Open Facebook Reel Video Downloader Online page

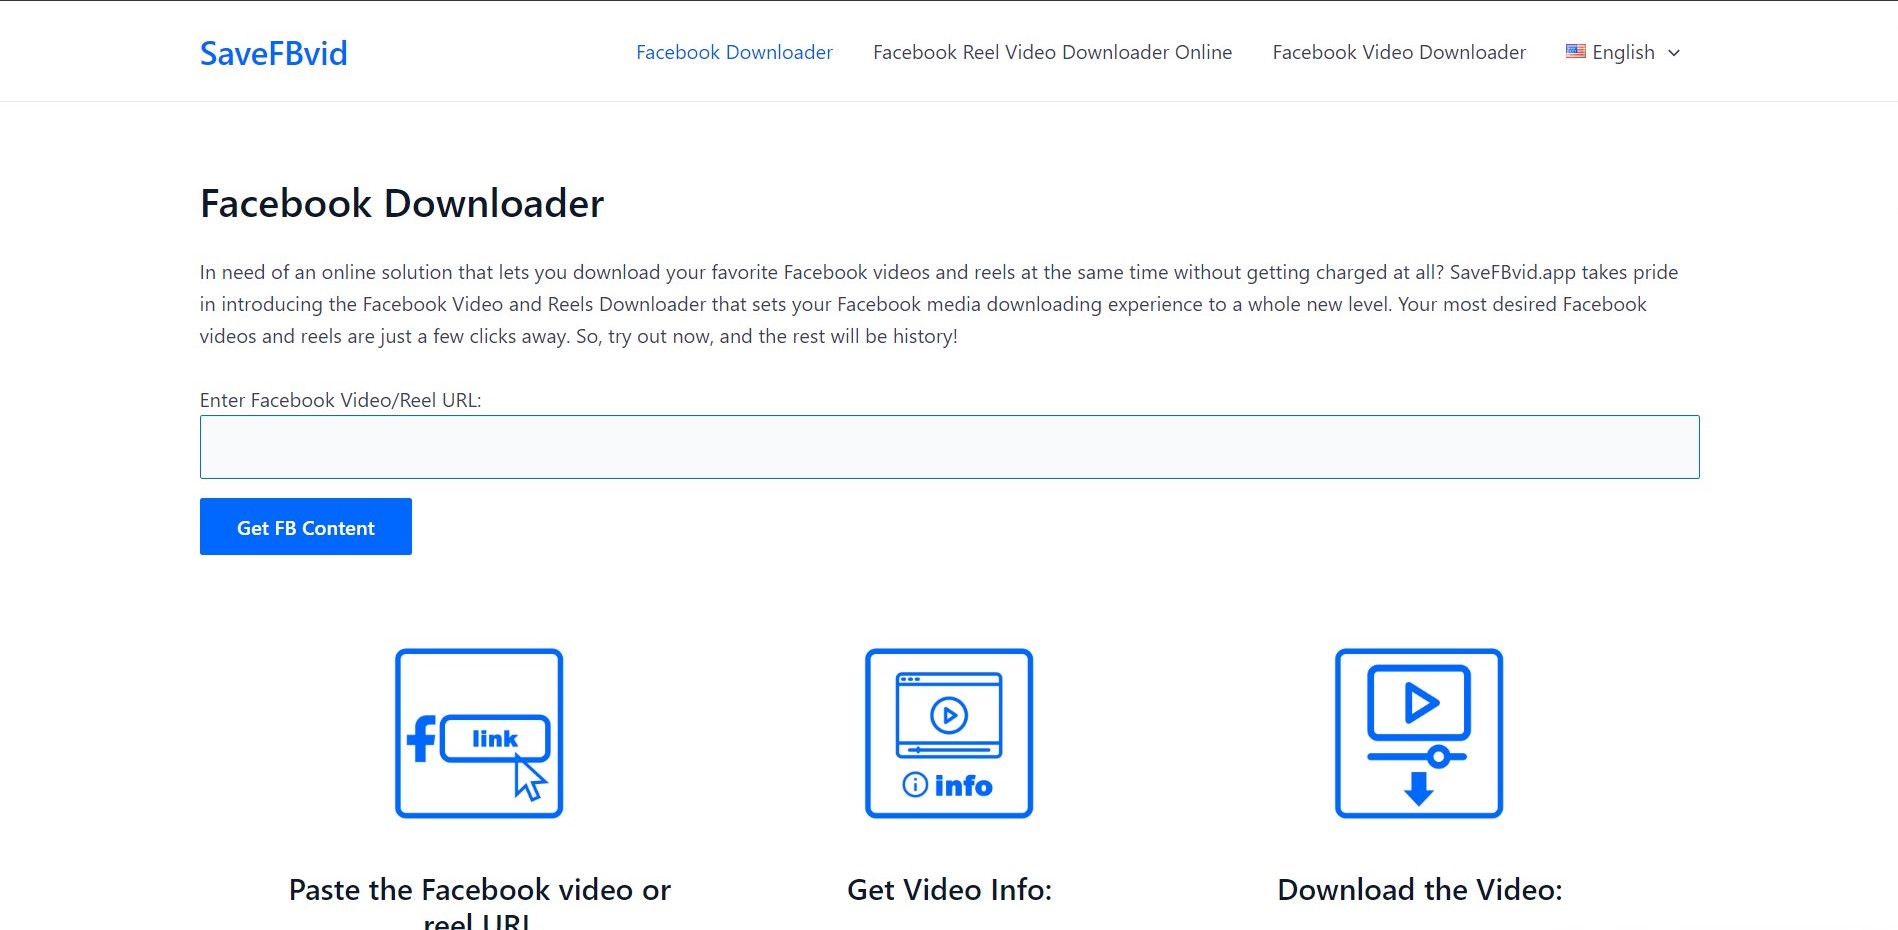pyautogui.click(x=1052, y=52)
